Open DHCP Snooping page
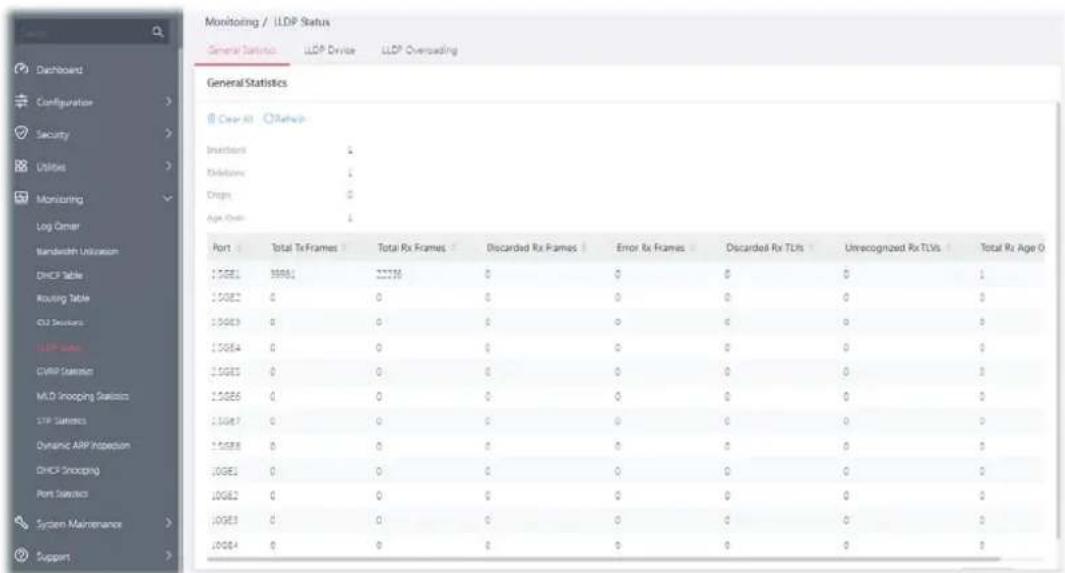The image size is (1065, 573). (x=67, y=470)
